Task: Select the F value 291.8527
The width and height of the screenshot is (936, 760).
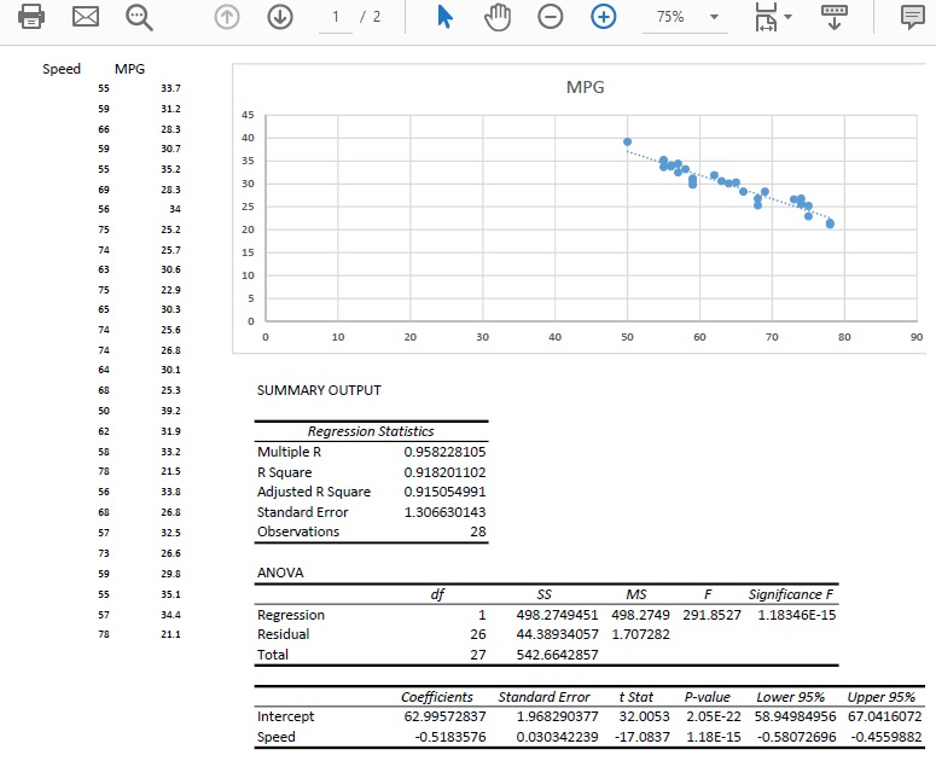Action: (x=712, y=615)
